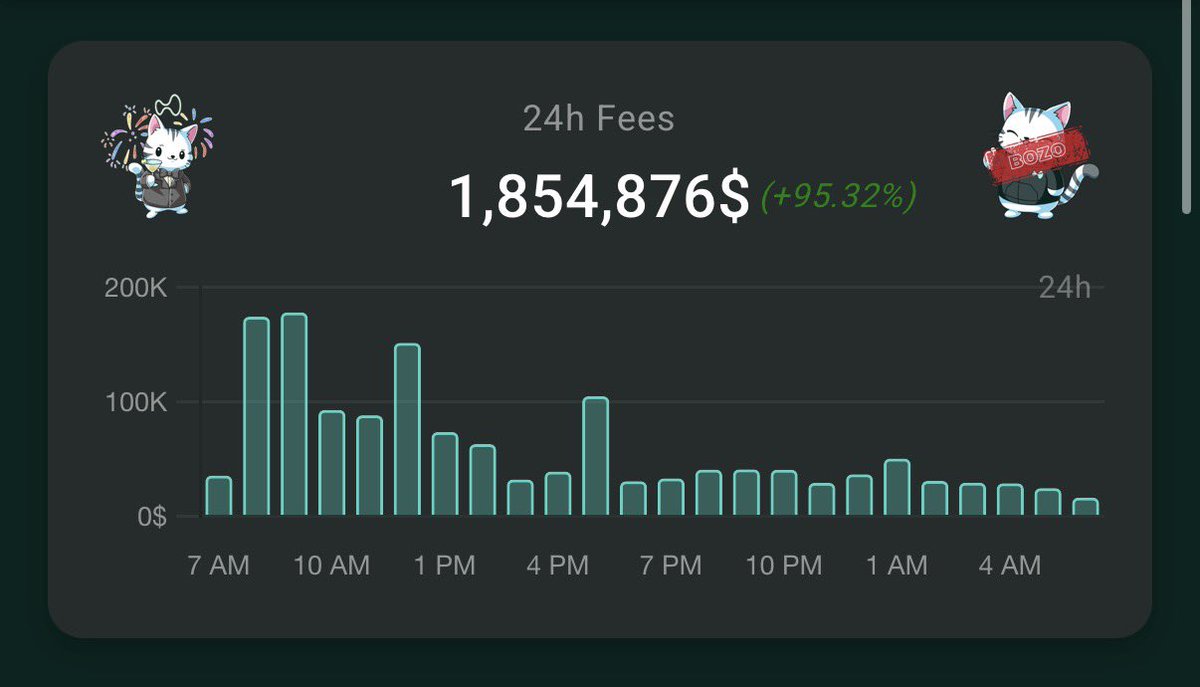The height and width of the screenshot is (687, 1200).
Task: Click the 1,854,876$ fees total
Action: (599, 197)
